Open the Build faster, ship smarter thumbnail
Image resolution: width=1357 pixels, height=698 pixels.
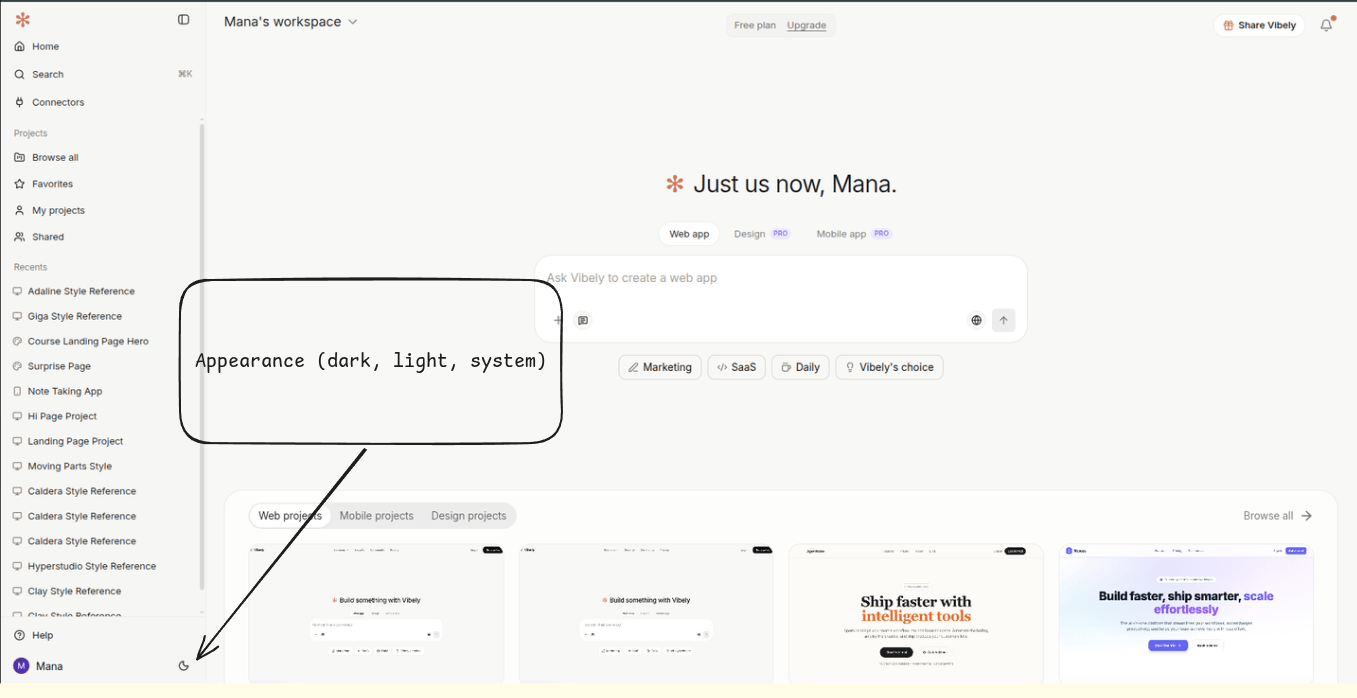coord(1186,614)
